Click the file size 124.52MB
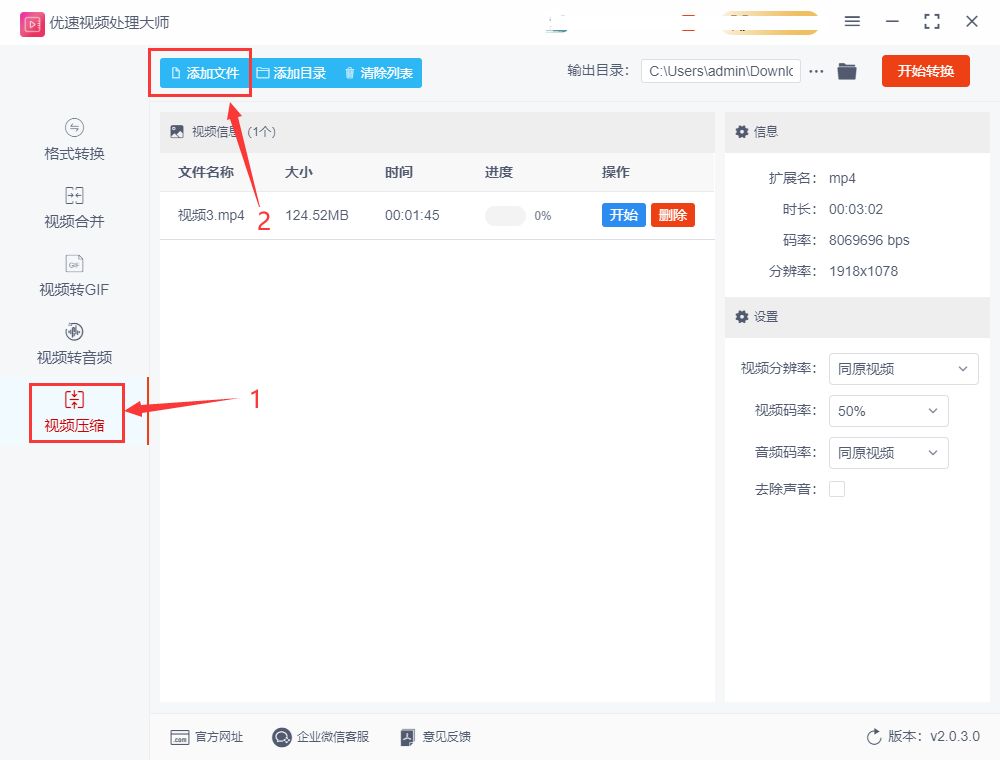 (x=317, y=215)
